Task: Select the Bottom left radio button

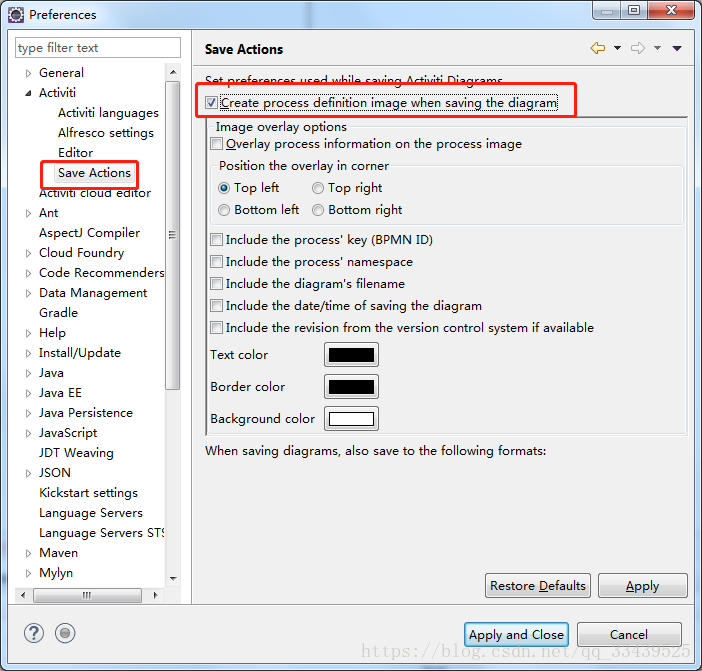Action: tap(224, 210)
